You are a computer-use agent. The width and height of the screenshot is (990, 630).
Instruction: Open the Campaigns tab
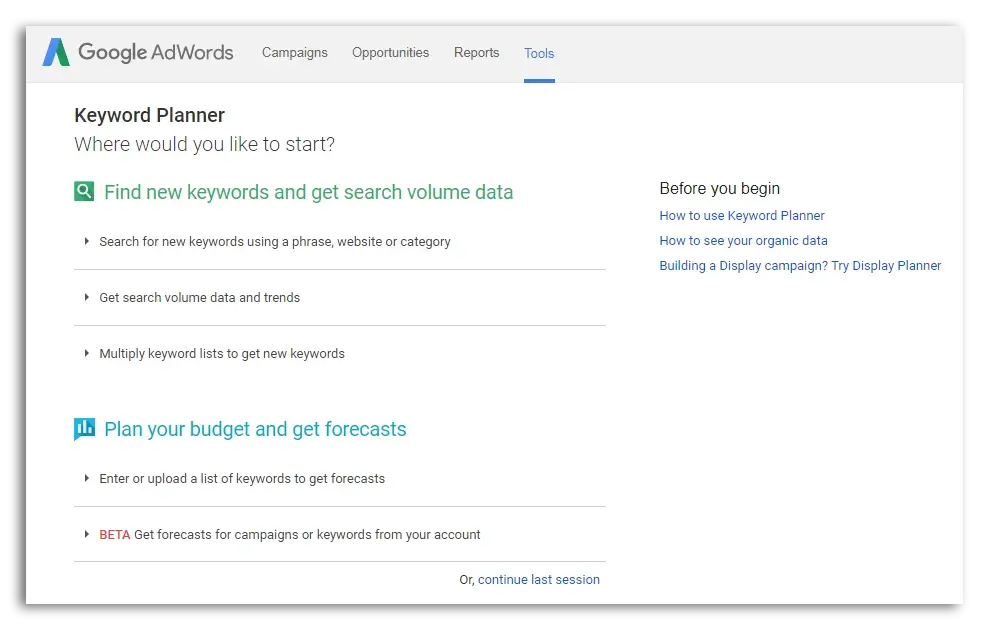pyautogui.click(x=294, y=53)
